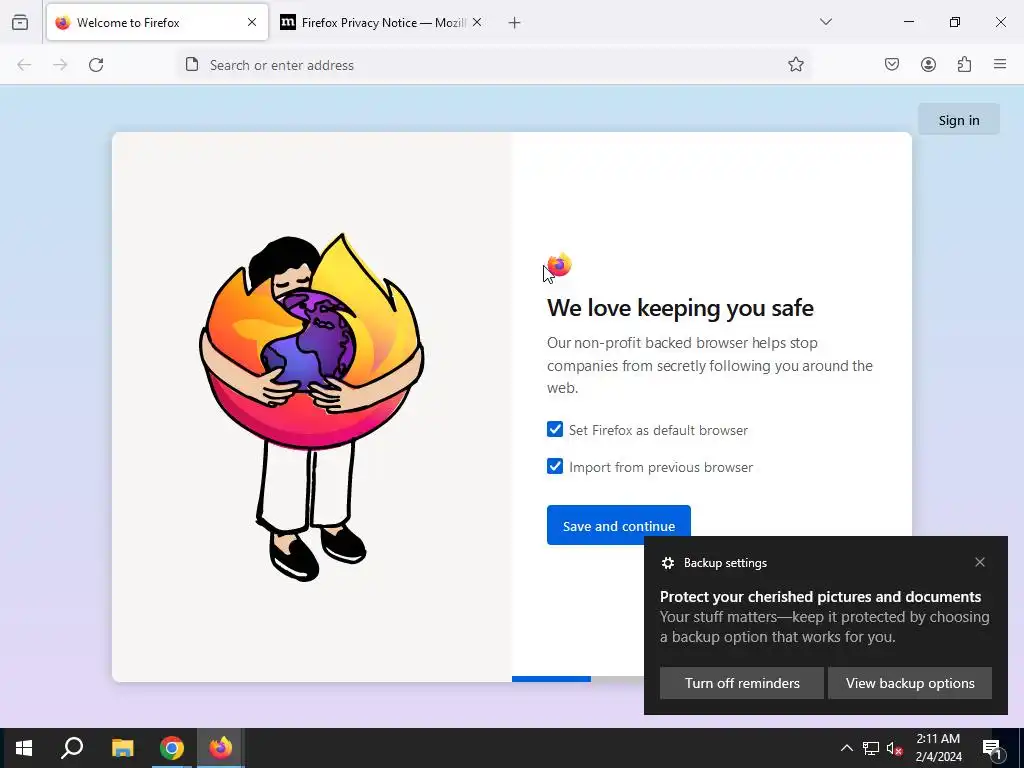Open the Windows Start menu
The image size is (1024, 768).
[x=24, y=748]
